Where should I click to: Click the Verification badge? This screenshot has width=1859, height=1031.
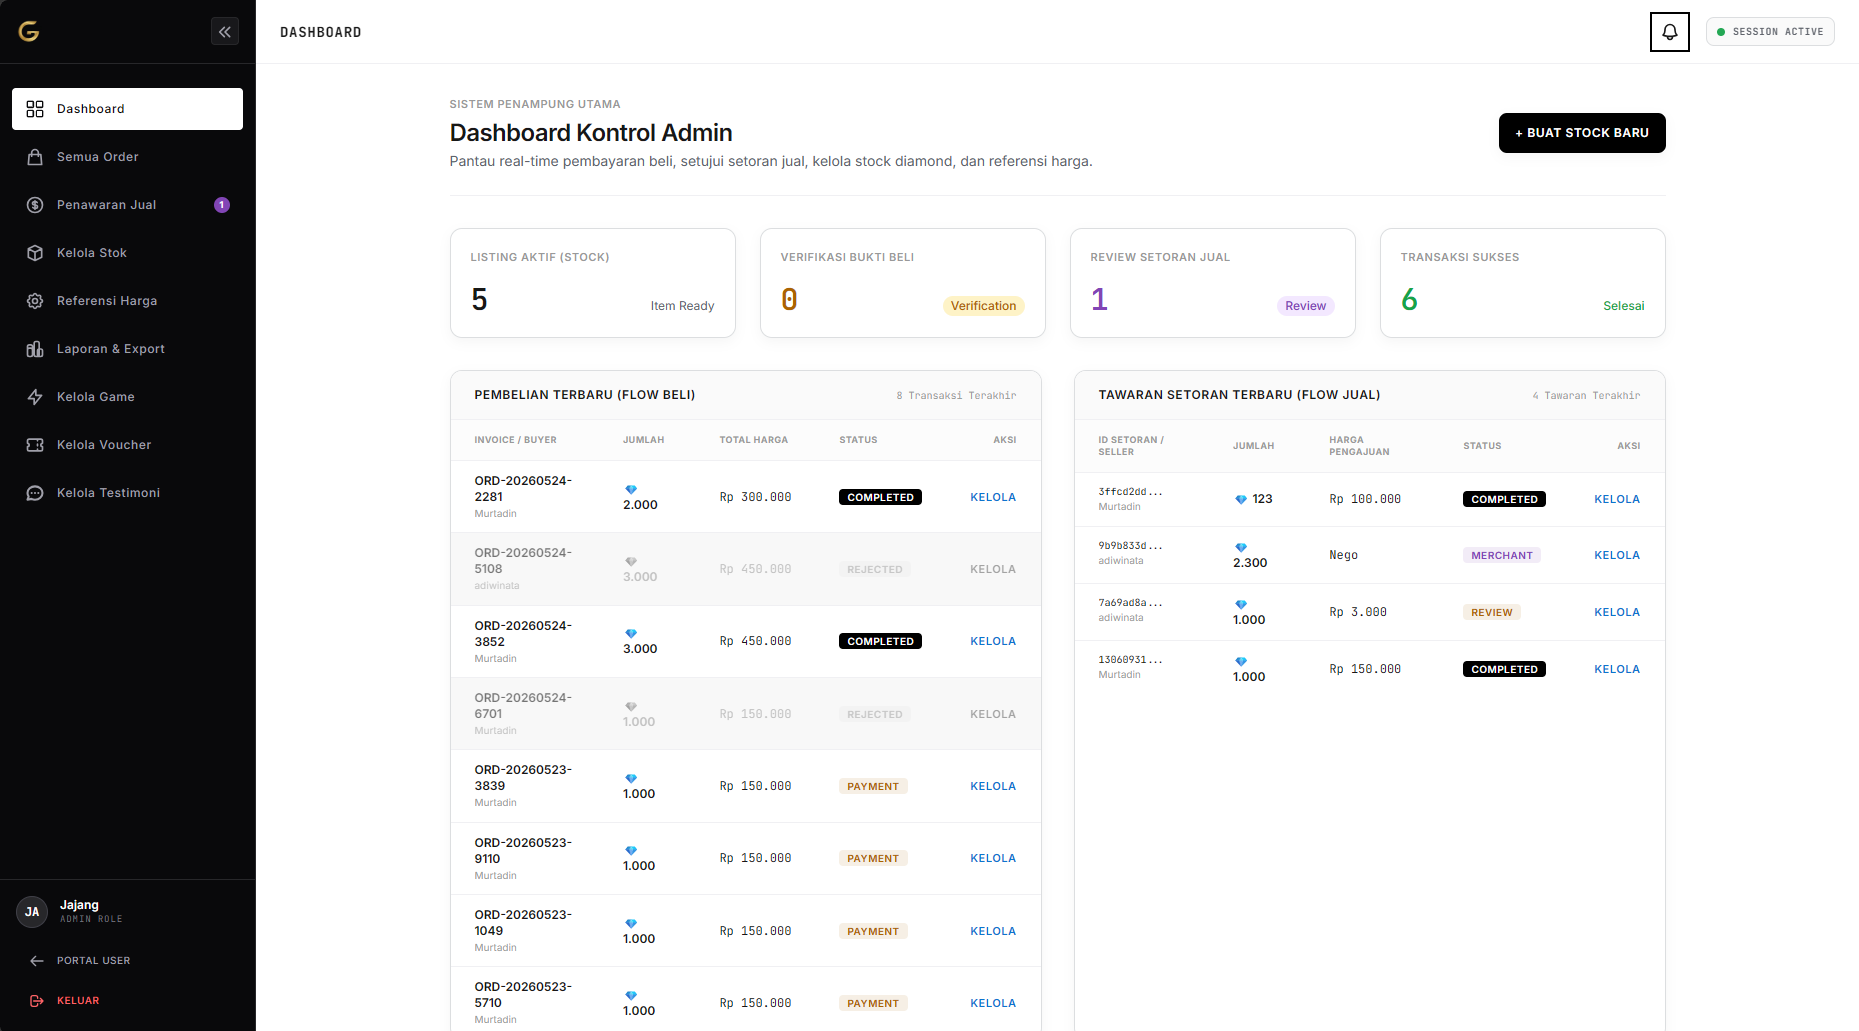pyautogui.click(x=983, y=306)
